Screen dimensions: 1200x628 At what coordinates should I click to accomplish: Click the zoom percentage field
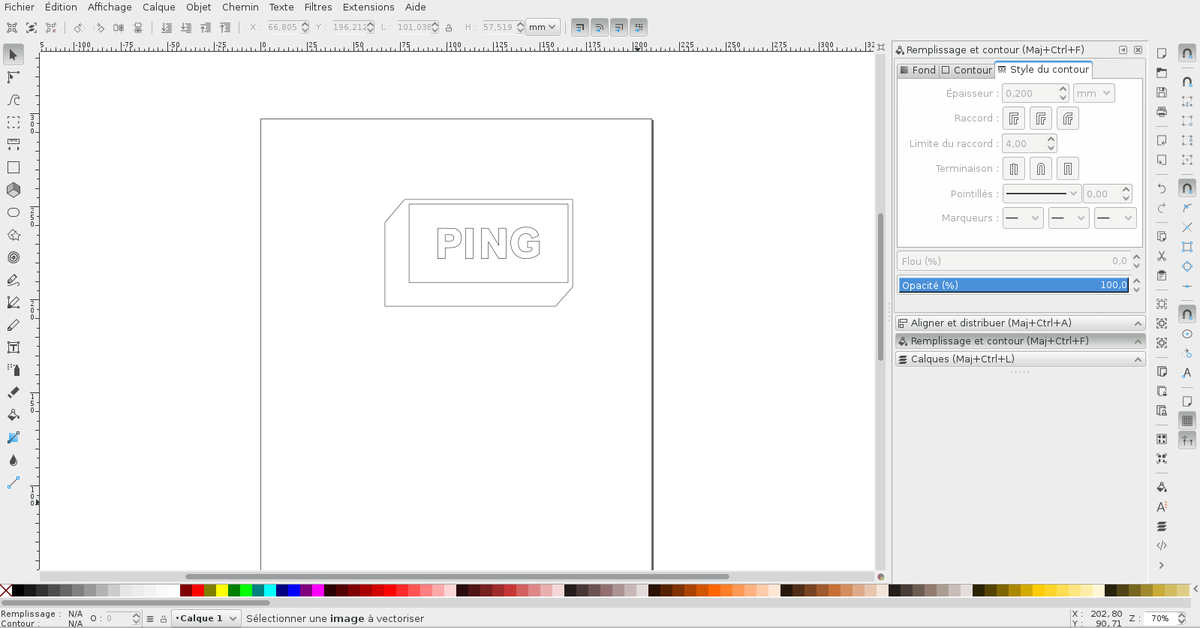pos(1160,619)
